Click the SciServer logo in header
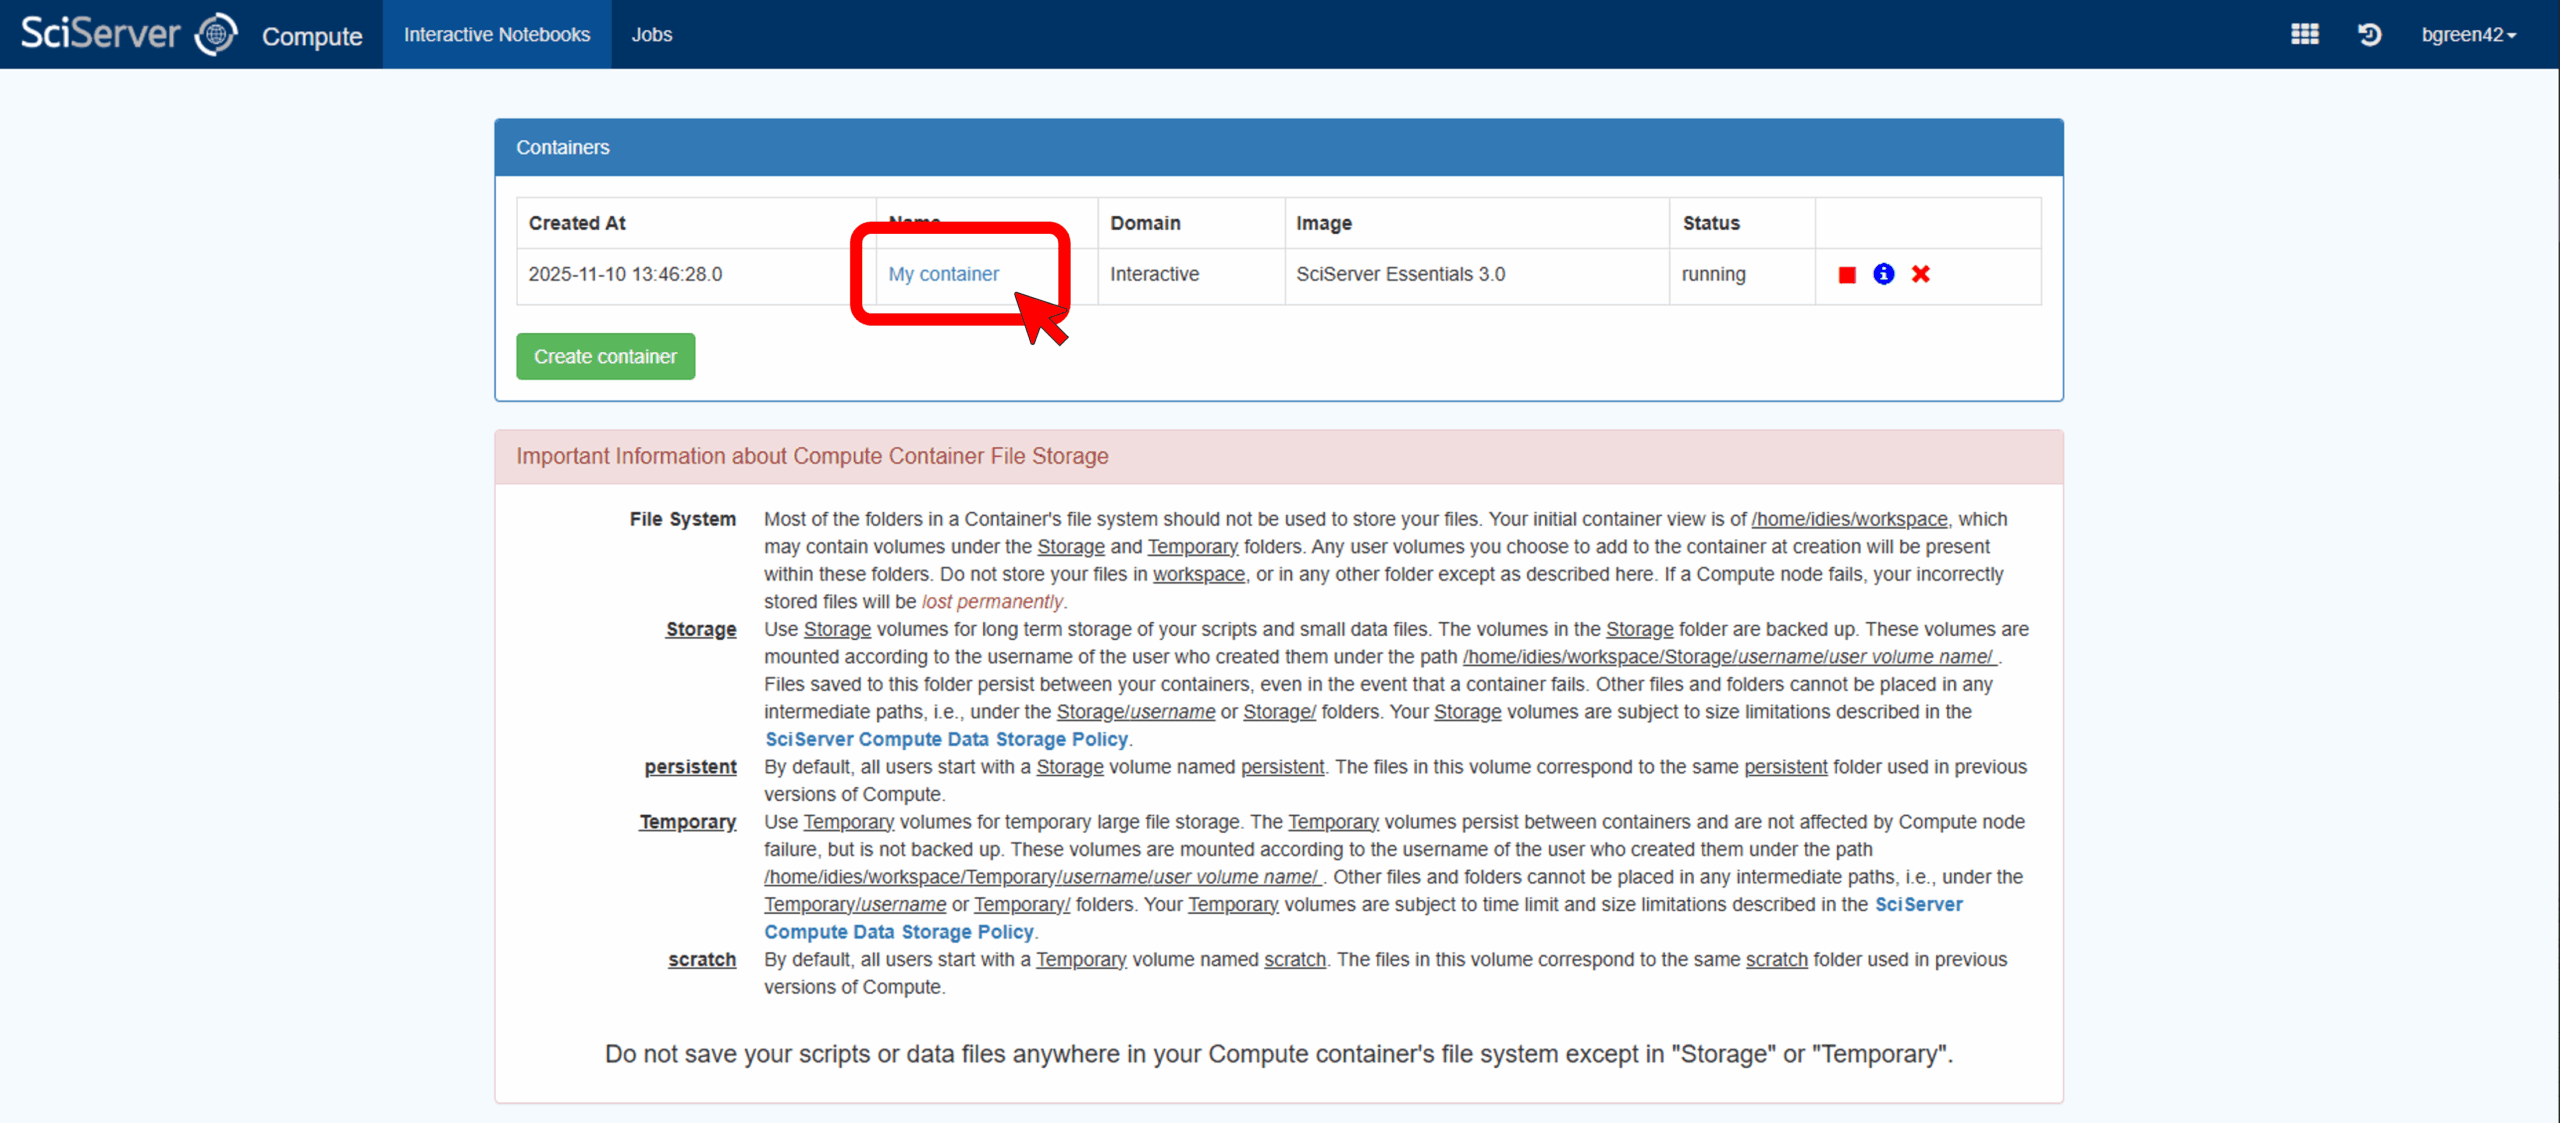The image size is (2560, 1123). pyautogui.click(x=128, y=34)
